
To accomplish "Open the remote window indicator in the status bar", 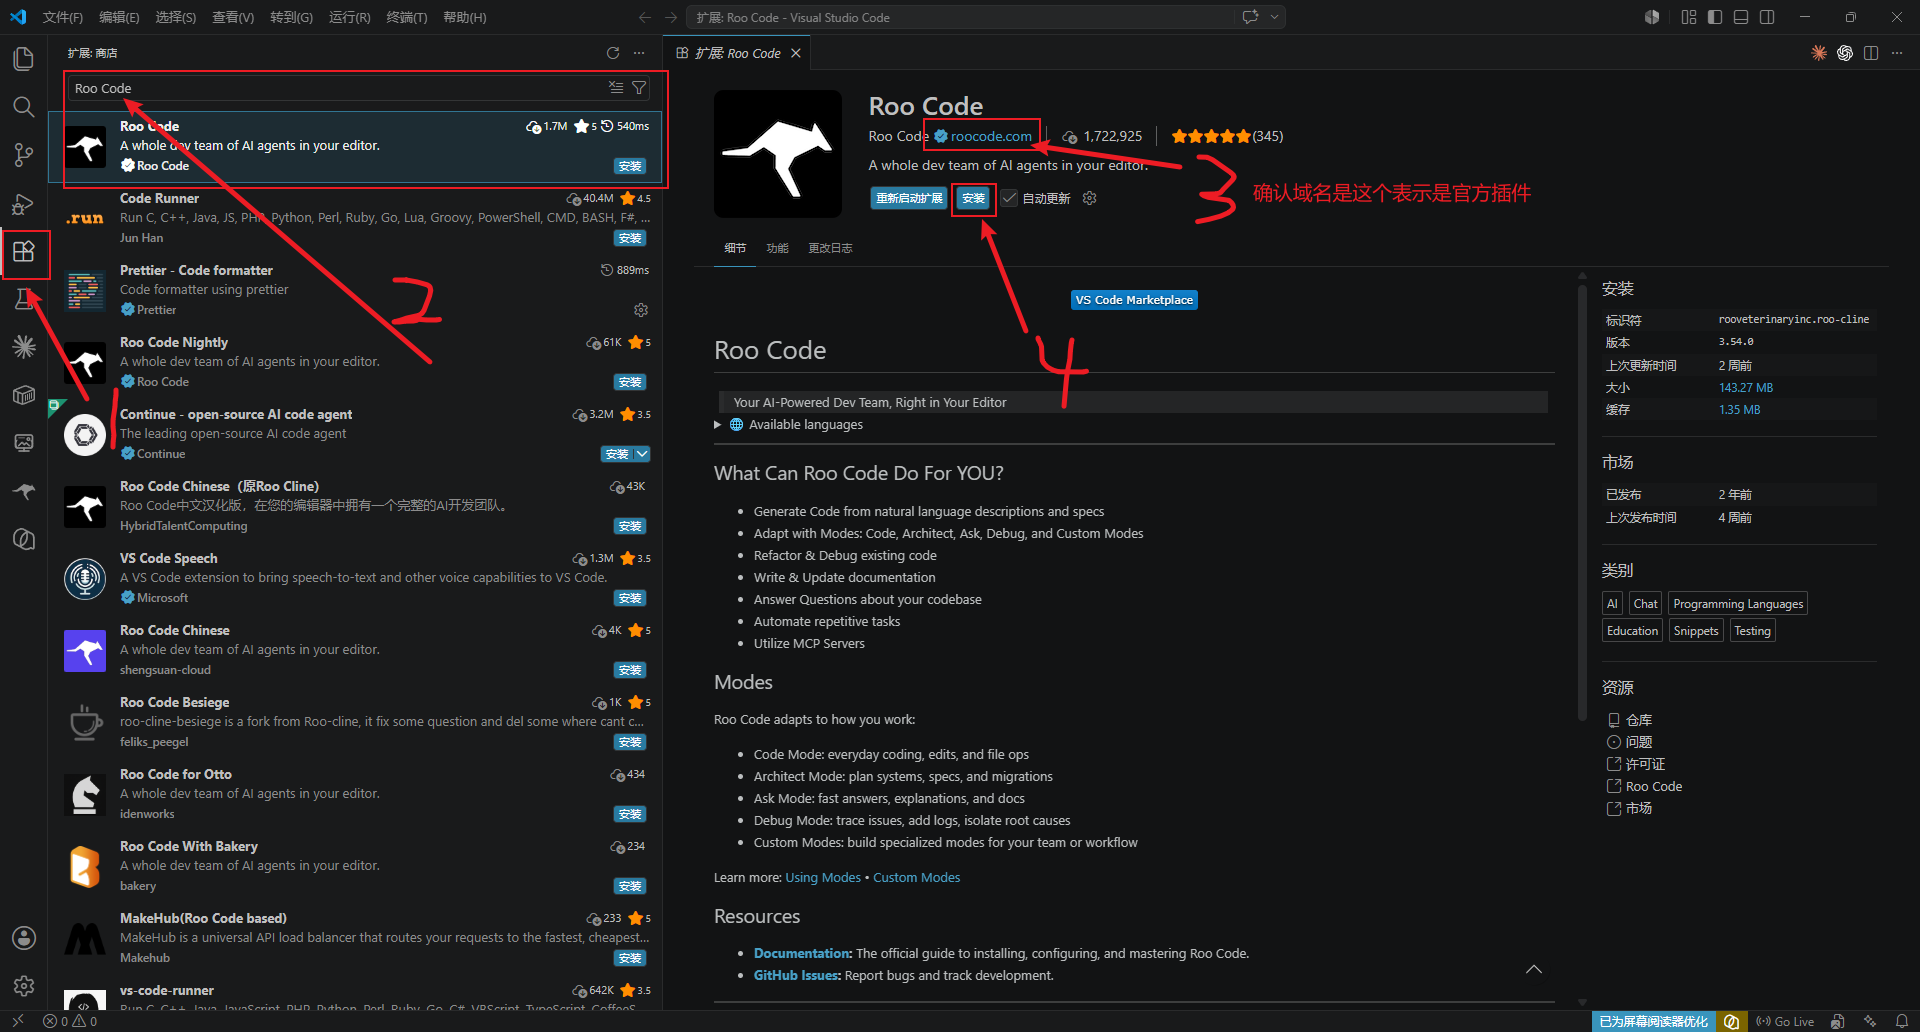I will (x=18, y=1021).
